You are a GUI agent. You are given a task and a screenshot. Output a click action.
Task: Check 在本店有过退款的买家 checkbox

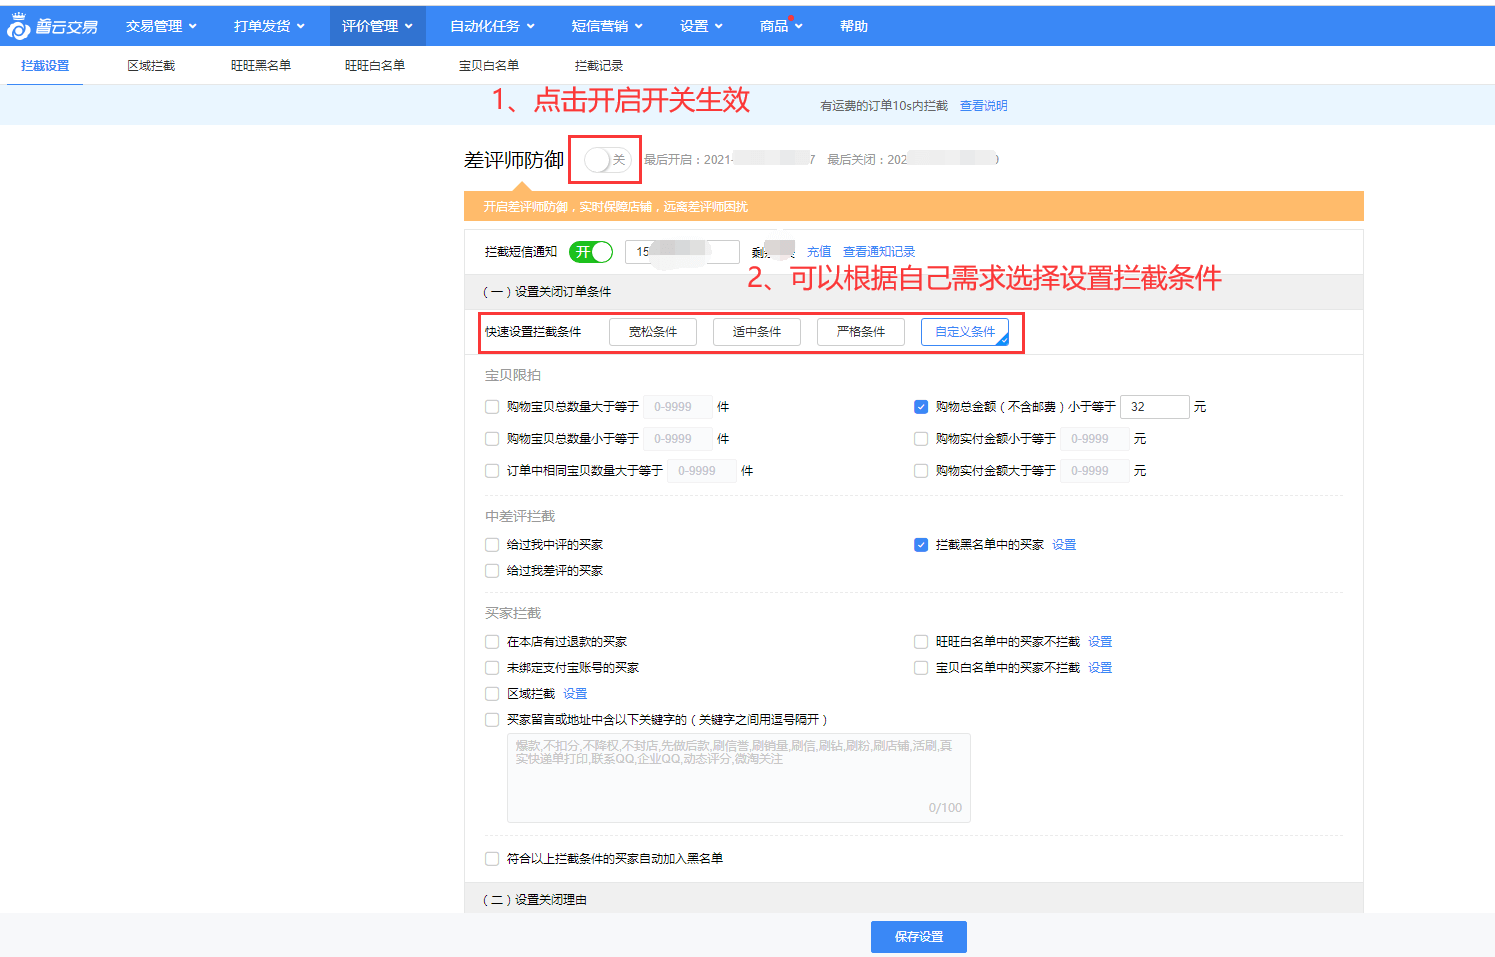click(492, 642)
